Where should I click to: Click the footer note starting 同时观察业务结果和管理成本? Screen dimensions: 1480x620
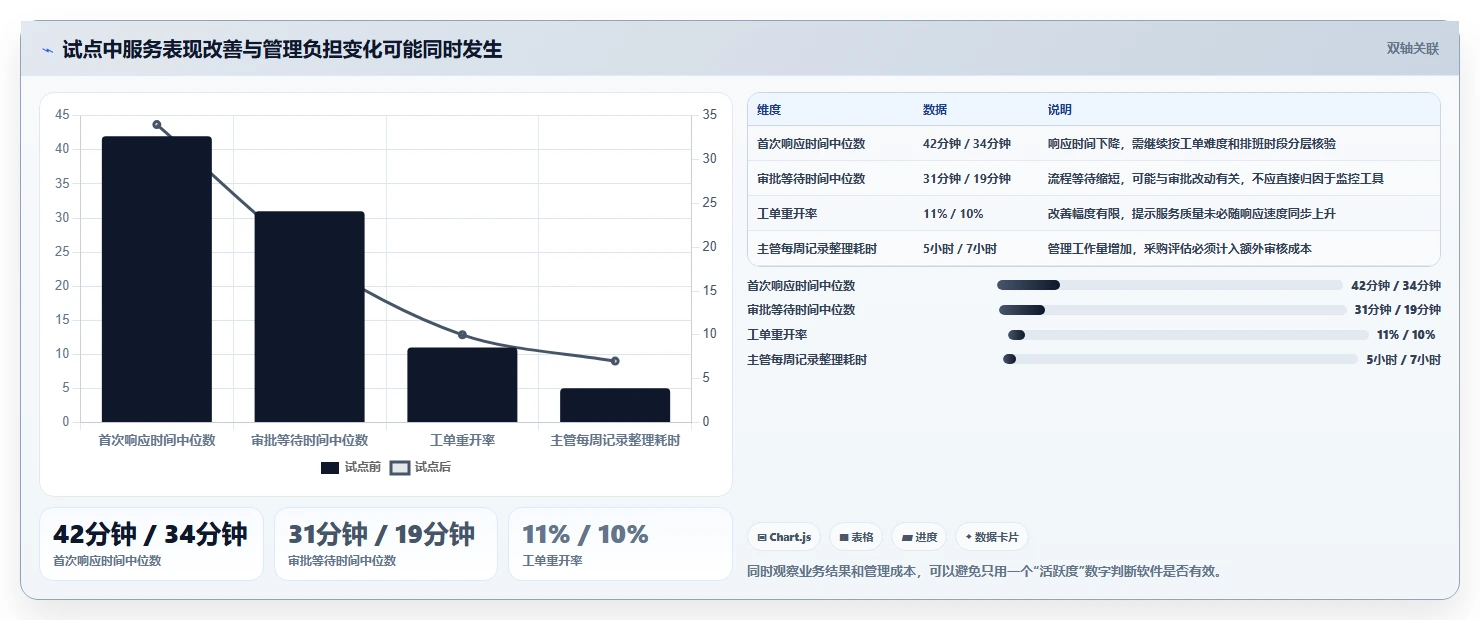click(x=985, y=572)
